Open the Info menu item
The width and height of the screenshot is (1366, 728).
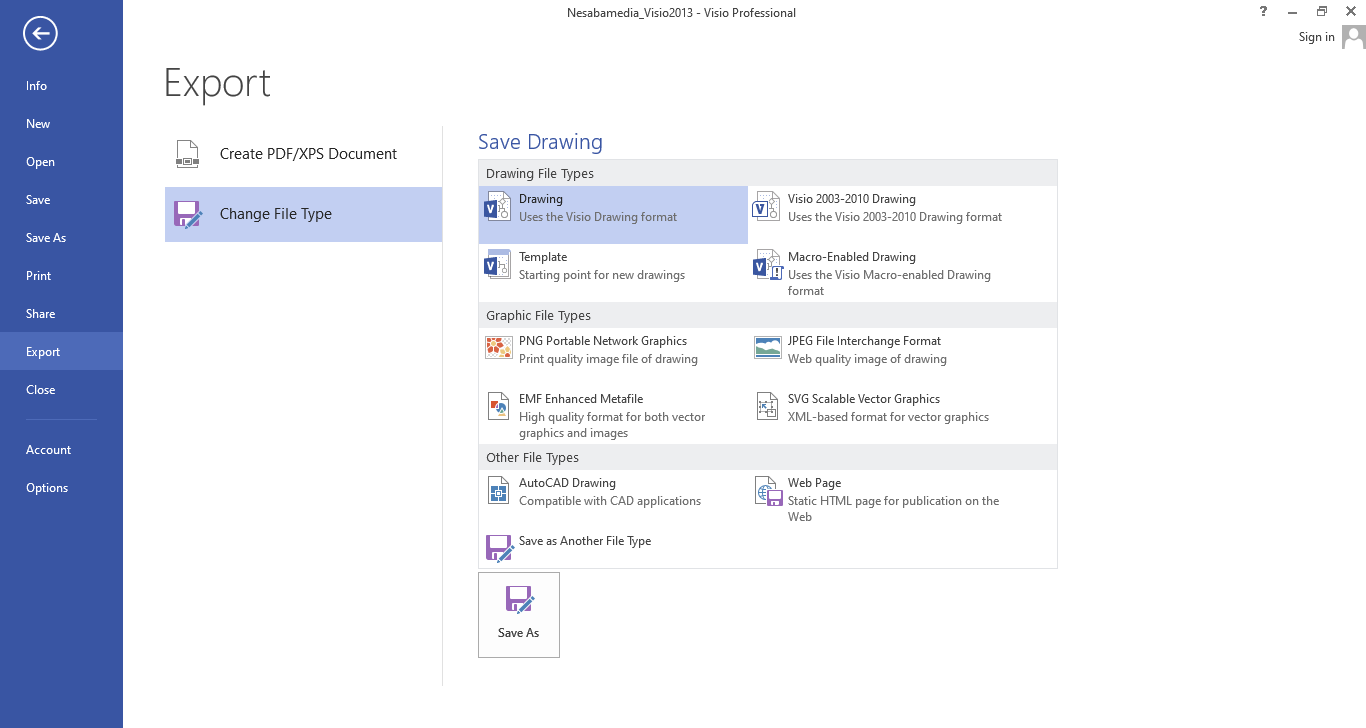(37, 86)
